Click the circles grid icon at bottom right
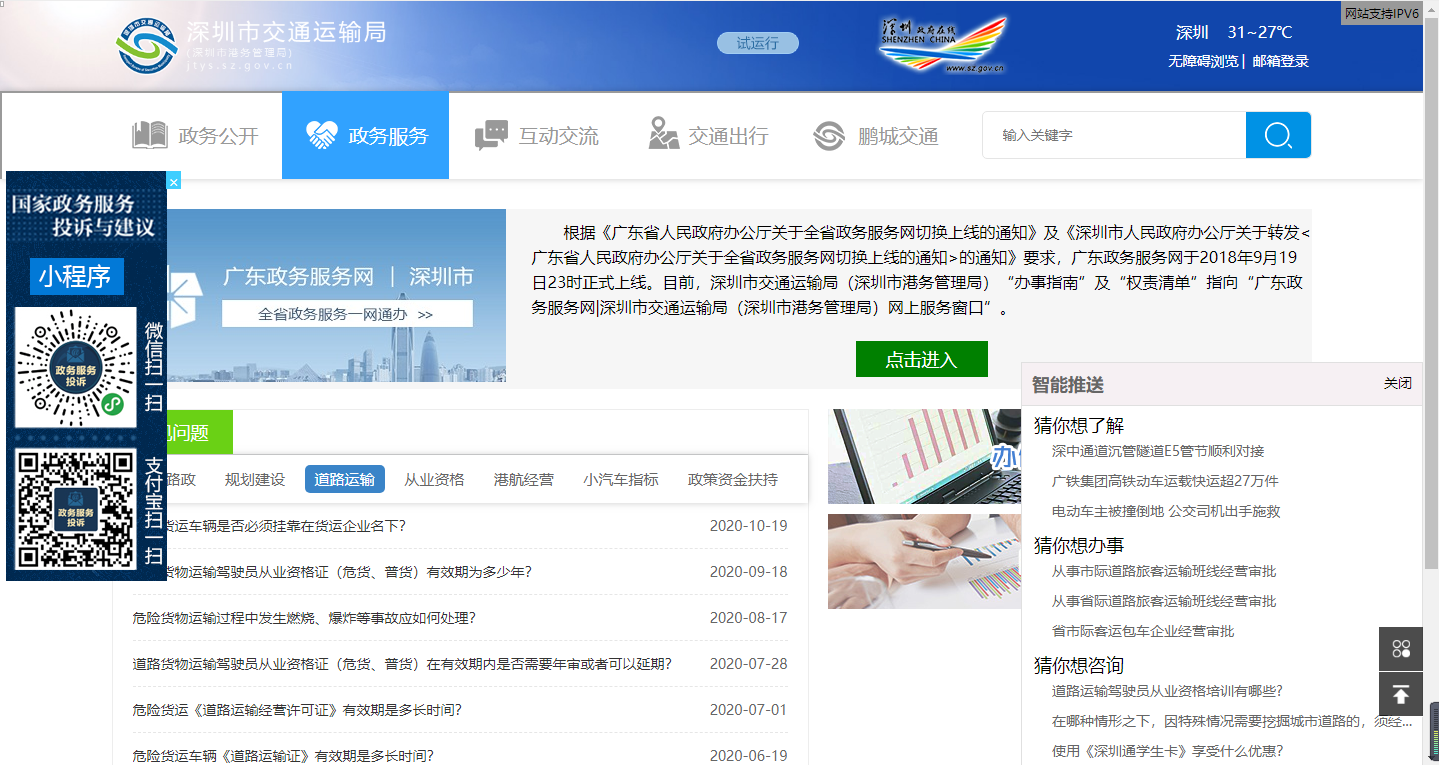Viewport: 1439px width, 765px height. pyautogui.click(x=1403, y=648)
